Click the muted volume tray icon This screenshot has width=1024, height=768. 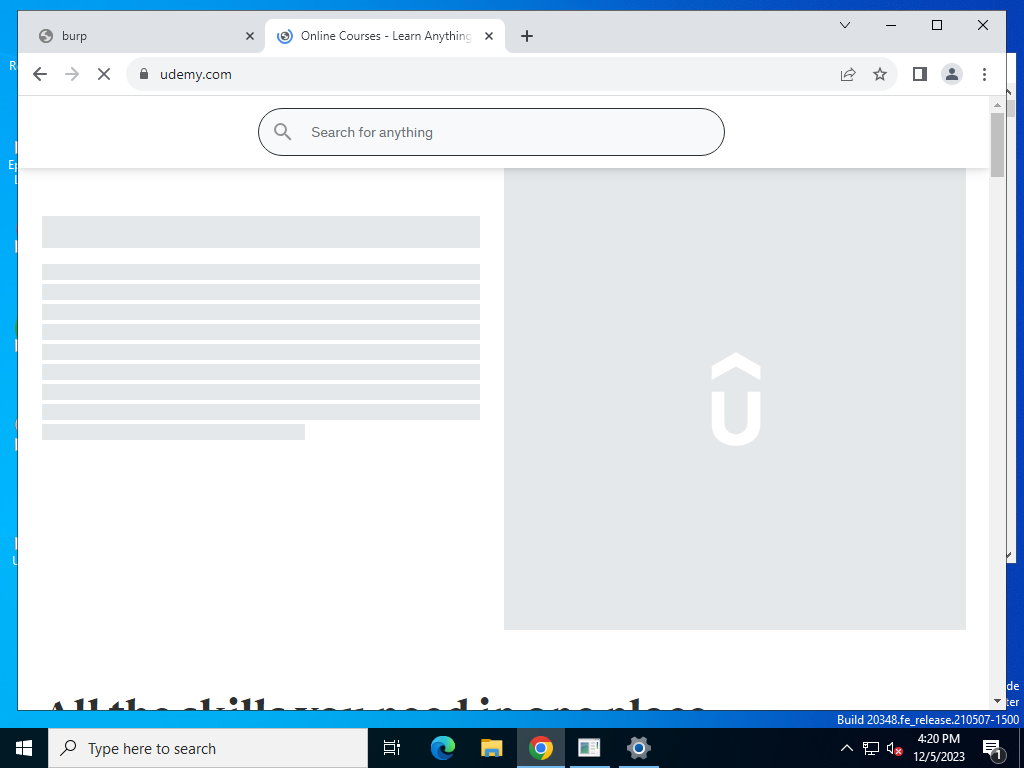894,748
